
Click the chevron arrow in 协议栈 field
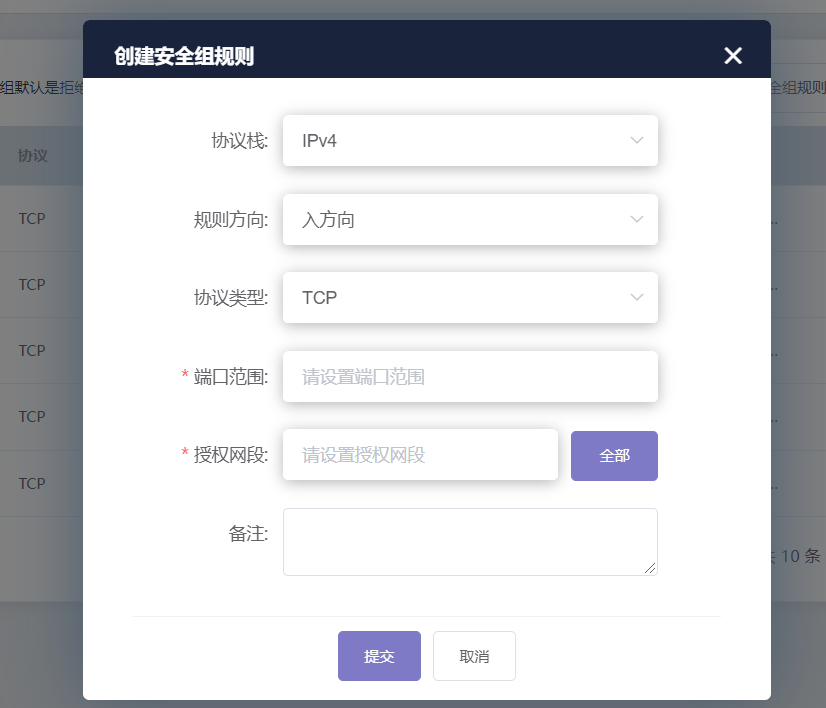coord(637,141)
